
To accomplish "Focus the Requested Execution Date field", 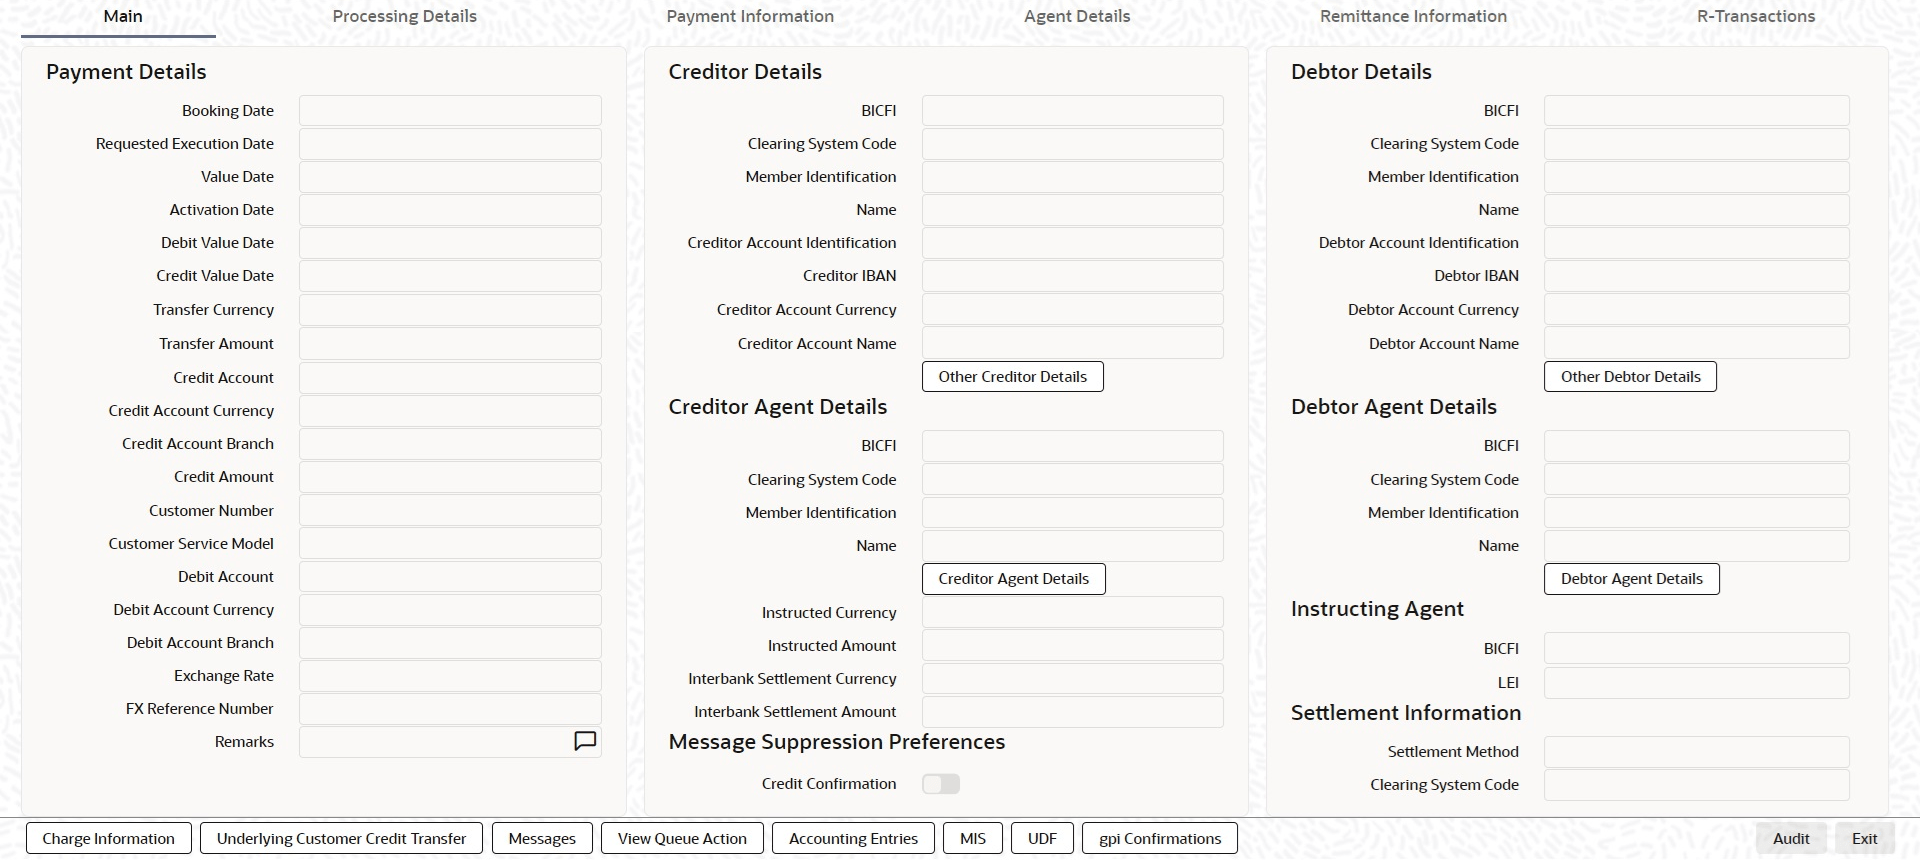I will tap(450, 144).
